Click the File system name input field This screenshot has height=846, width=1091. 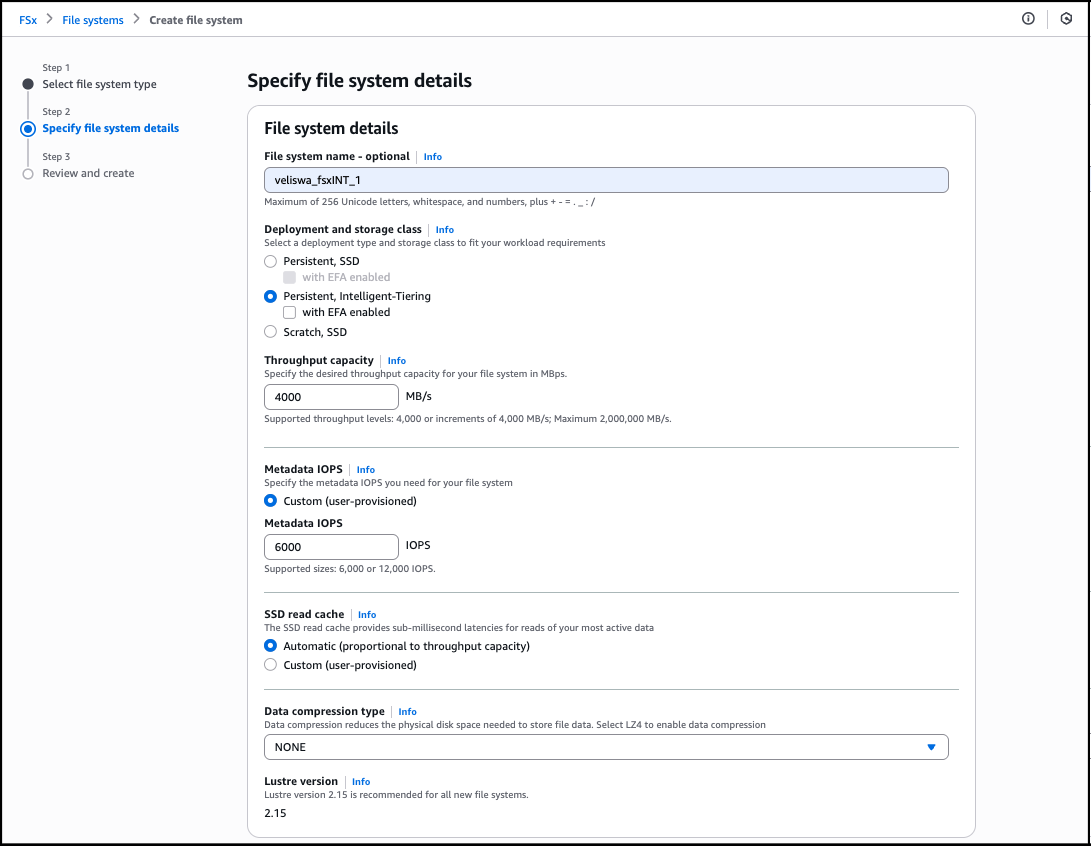pos(606,180)
